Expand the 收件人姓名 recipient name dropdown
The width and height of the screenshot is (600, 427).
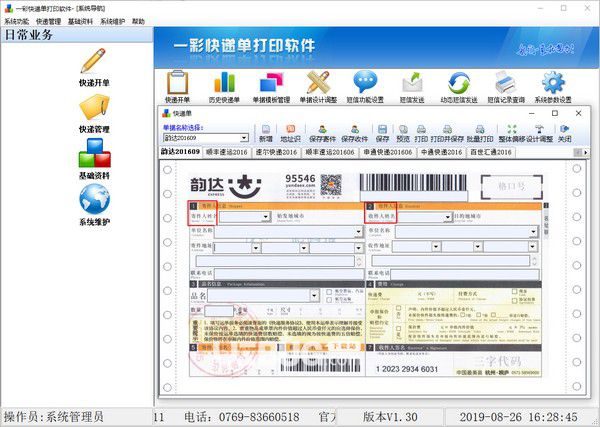coord(448,217)
